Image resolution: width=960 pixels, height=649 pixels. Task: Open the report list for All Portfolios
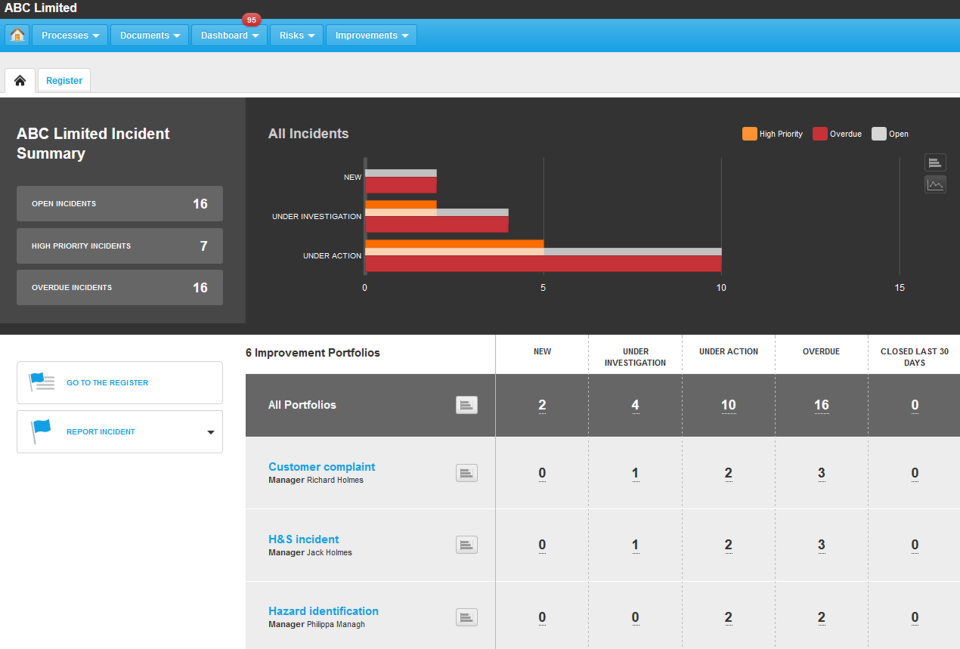[466, 405]
